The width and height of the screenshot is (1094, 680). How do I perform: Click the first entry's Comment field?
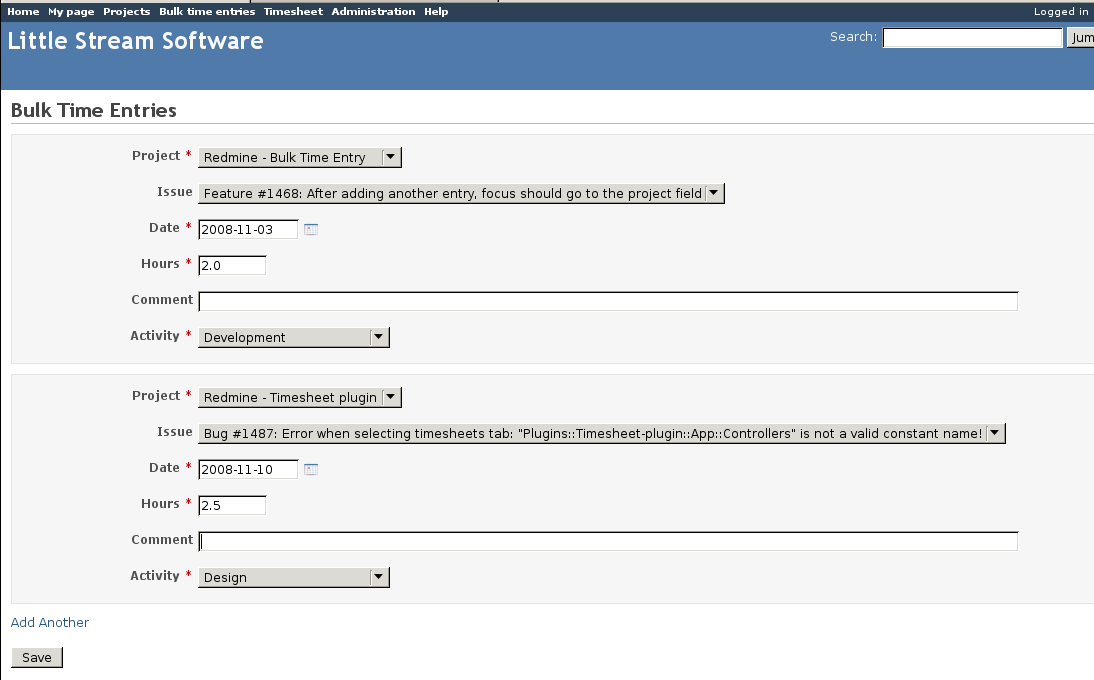pyautogui.click(x=608, y=301)
